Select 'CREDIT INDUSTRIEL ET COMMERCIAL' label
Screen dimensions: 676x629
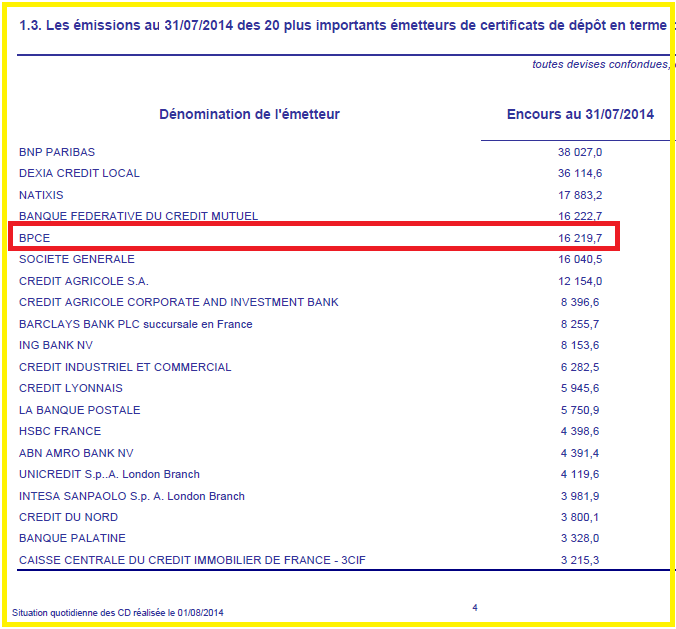(x=125, y=367)
